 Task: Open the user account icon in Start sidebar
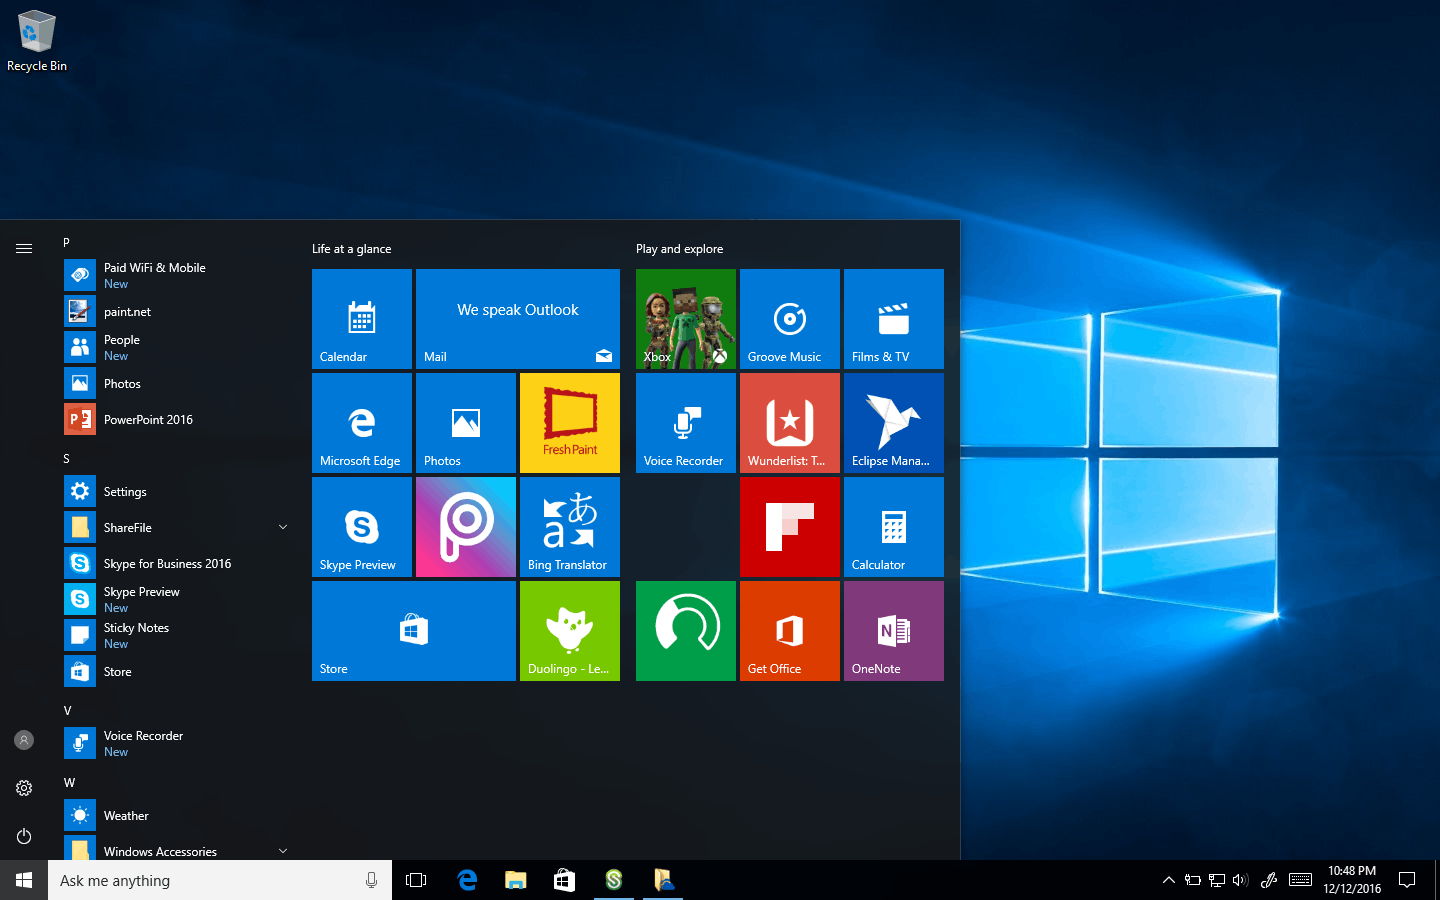coord(24,740)
